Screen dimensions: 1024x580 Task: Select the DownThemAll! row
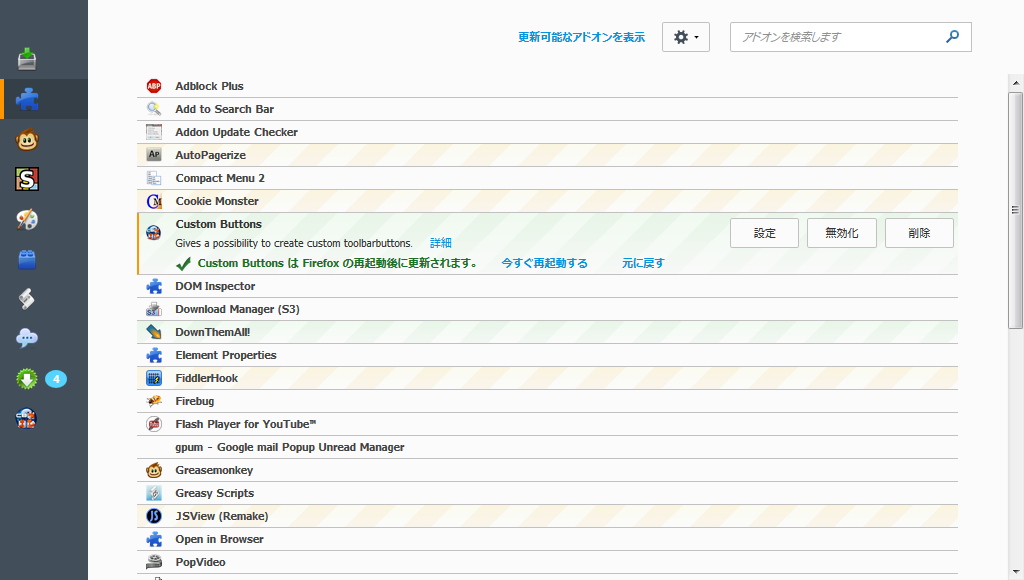547,332
